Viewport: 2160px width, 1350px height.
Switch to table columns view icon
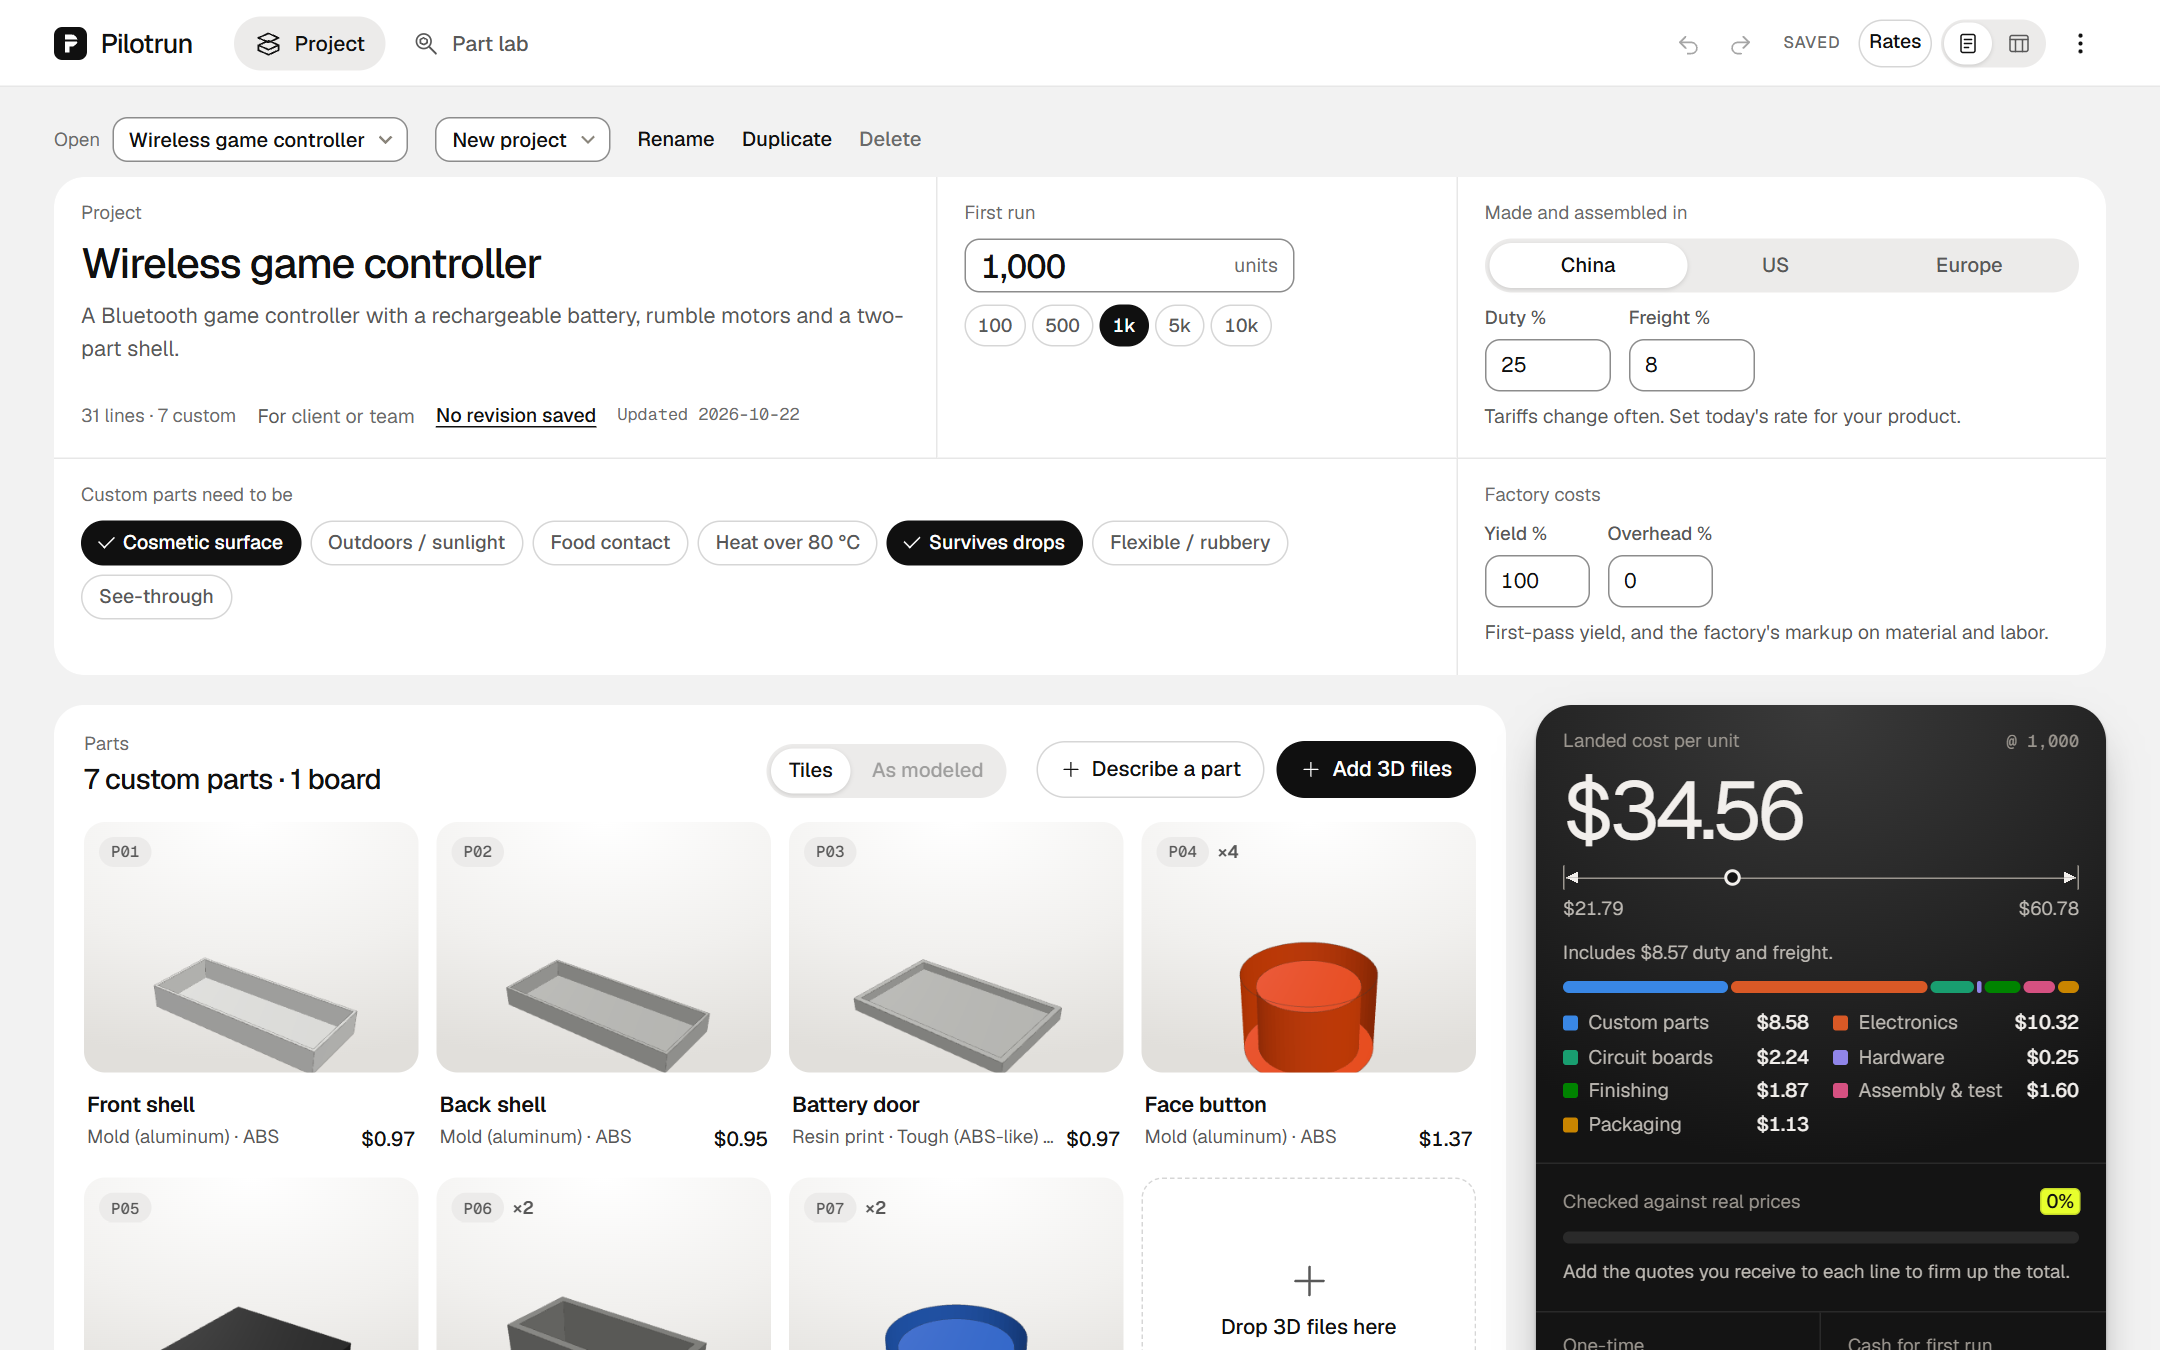(2019, 43)
